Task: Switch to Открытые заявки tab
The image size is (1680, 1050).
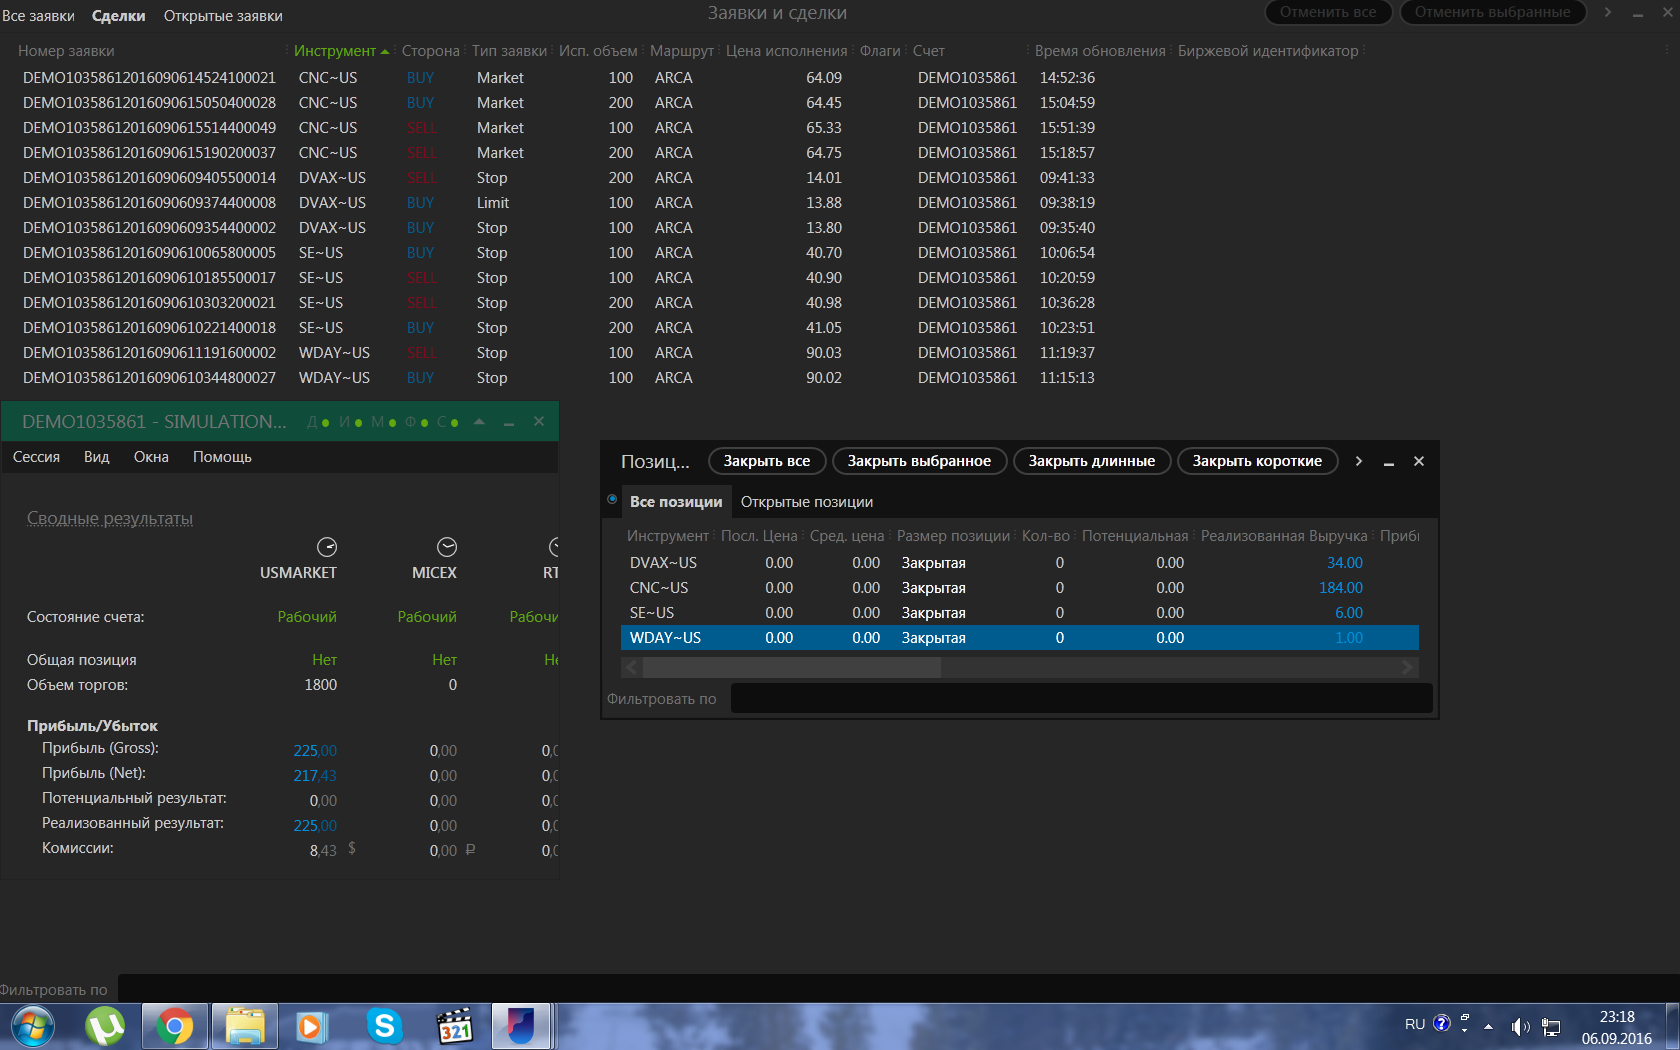Action: pos(223,16)
